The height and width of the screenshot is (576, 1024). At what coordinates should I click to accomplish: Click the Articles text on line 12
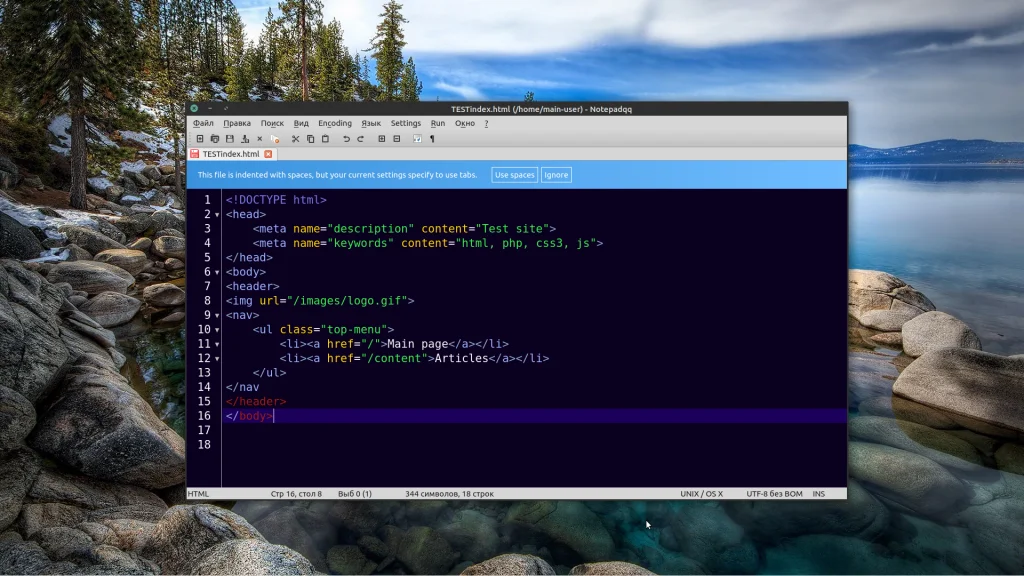coord(461,358)
